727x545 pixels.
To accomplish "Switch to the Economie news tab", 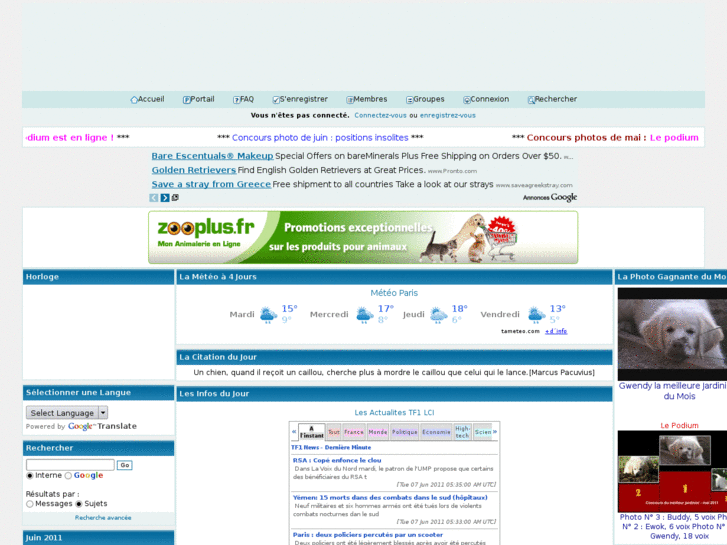I will [x=436, y=432].
